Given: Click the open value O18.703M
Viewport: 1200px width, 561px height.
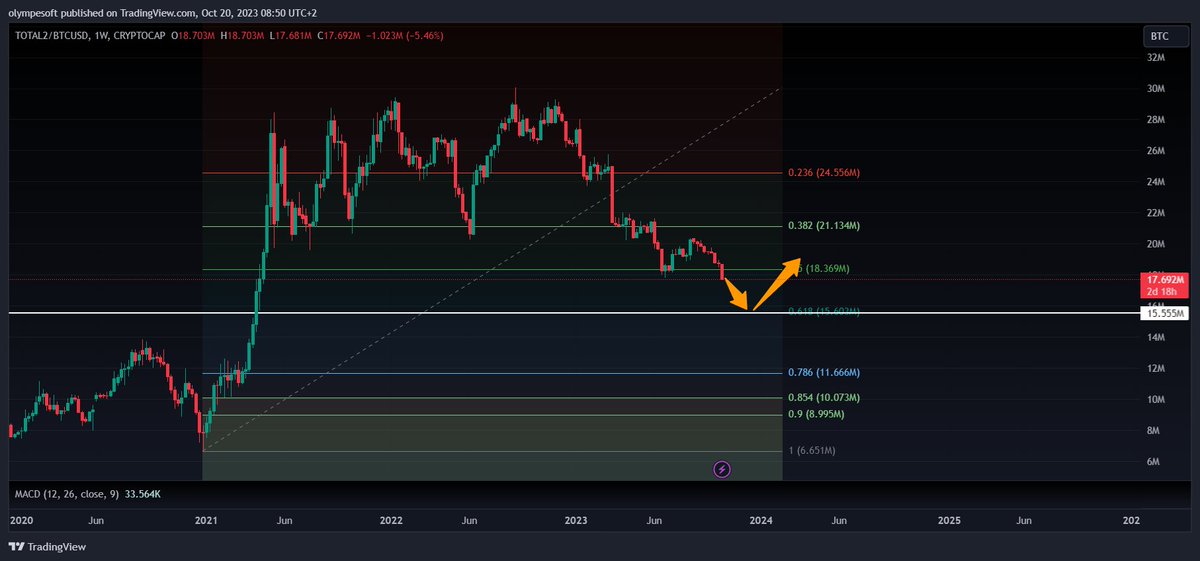Looking at the screenshot, I should (x=195, y=36).
